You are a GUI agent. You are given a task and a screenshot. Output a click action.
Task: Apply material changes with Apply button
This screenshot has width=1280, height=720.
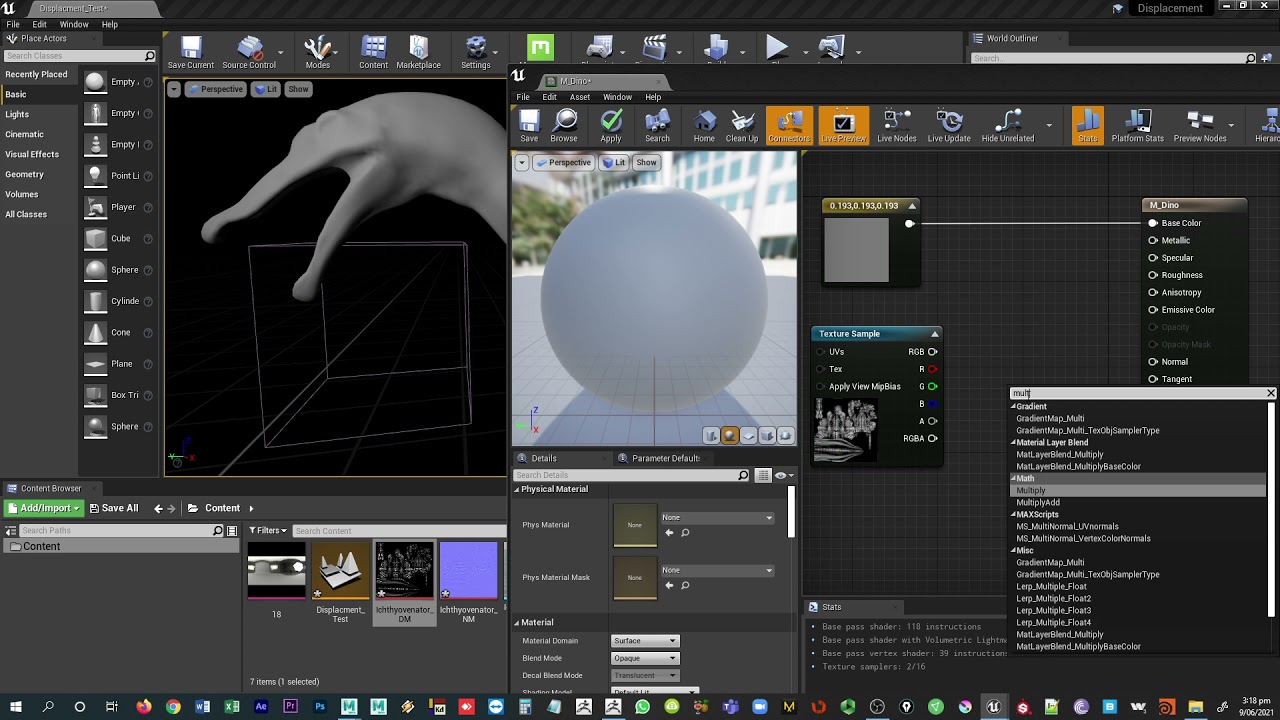pos(611,127)
